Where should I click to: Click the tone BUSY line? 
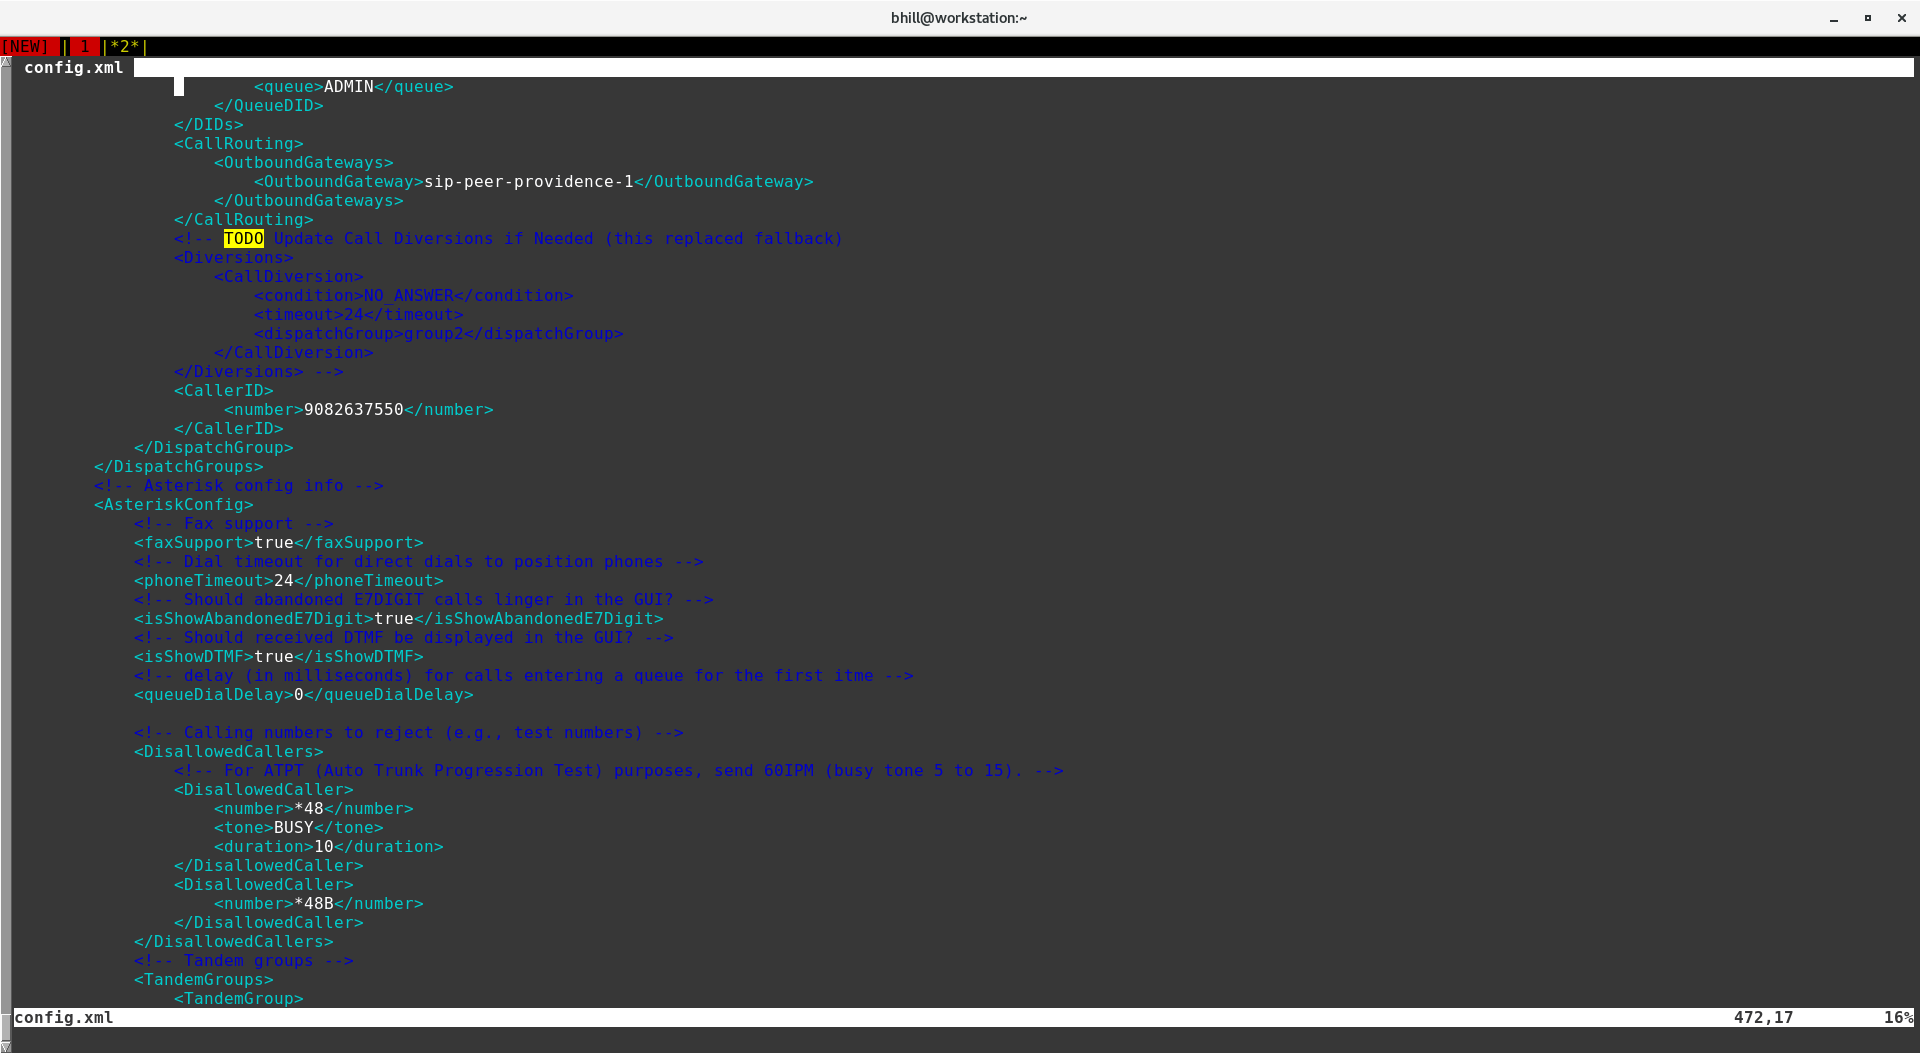pyautogui.click(x=299, y=827)
